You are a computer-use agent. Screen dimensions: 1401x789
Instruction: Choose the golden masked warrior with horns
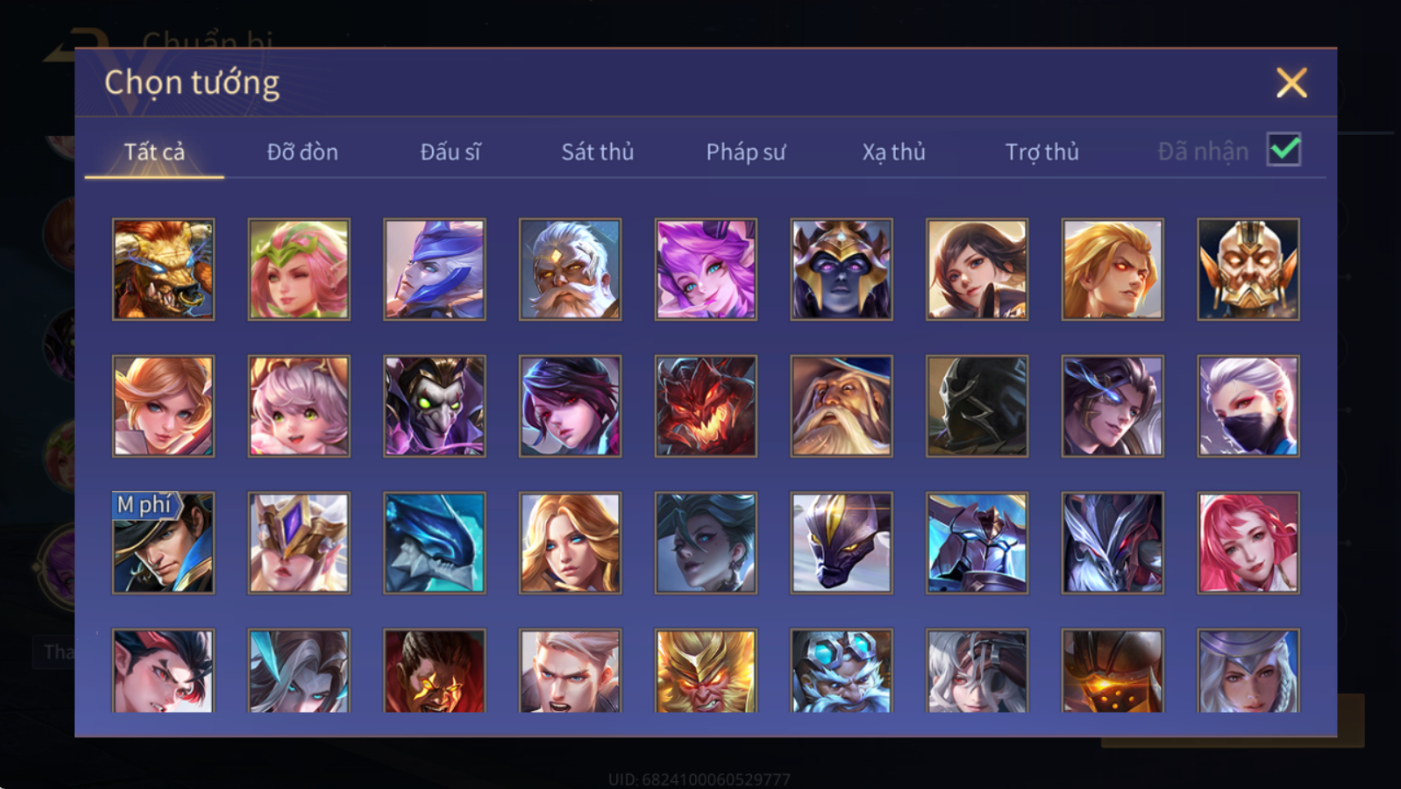click(x=1248, y=270)
